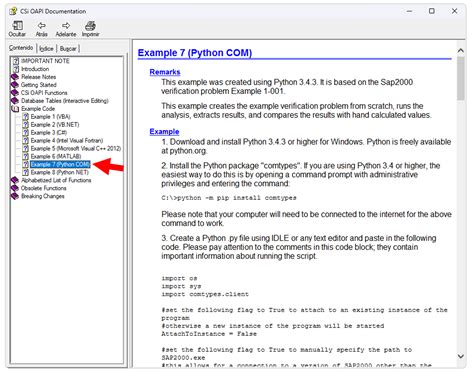
Task: Click the CSi OAPI Documentation title icon
Action: click(x=13, y=11)
